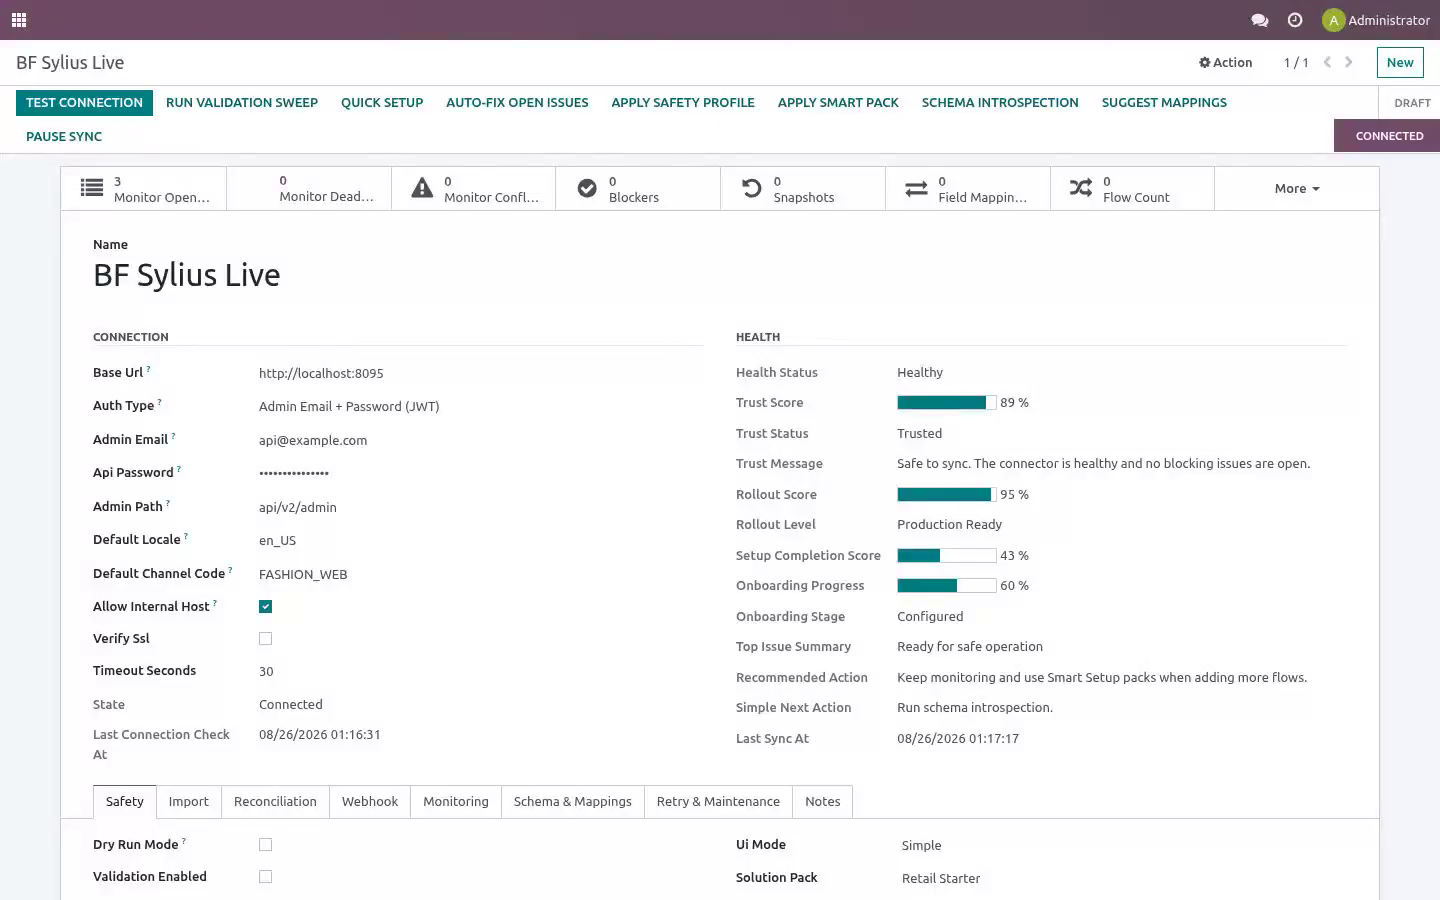Open the Action gear dropdown

[1225, 62]
